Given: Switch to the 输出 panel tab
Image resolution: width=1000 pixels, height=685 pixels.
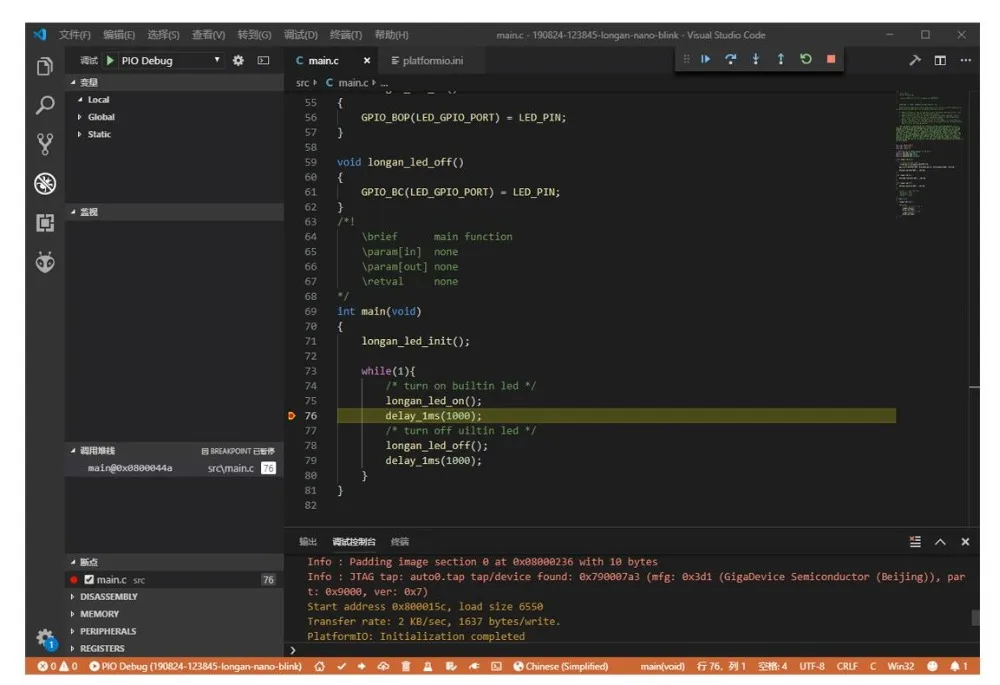Looking at the screenshot, I should click(308, 541).
